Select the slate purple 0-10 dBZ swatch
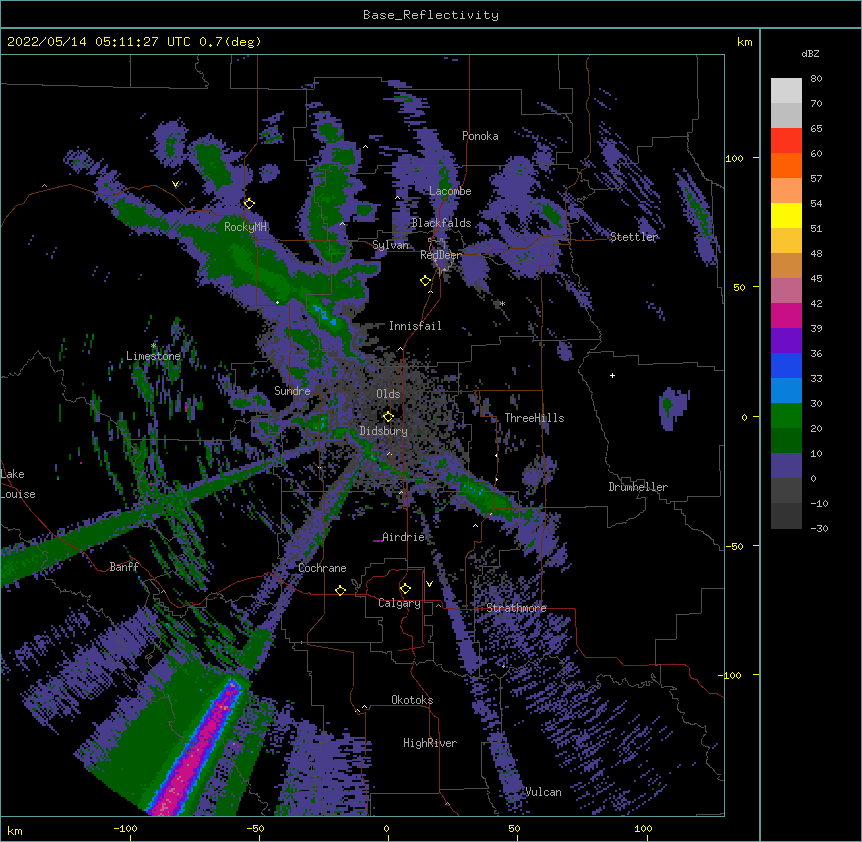The image size is (862, 842). point(786,466)
